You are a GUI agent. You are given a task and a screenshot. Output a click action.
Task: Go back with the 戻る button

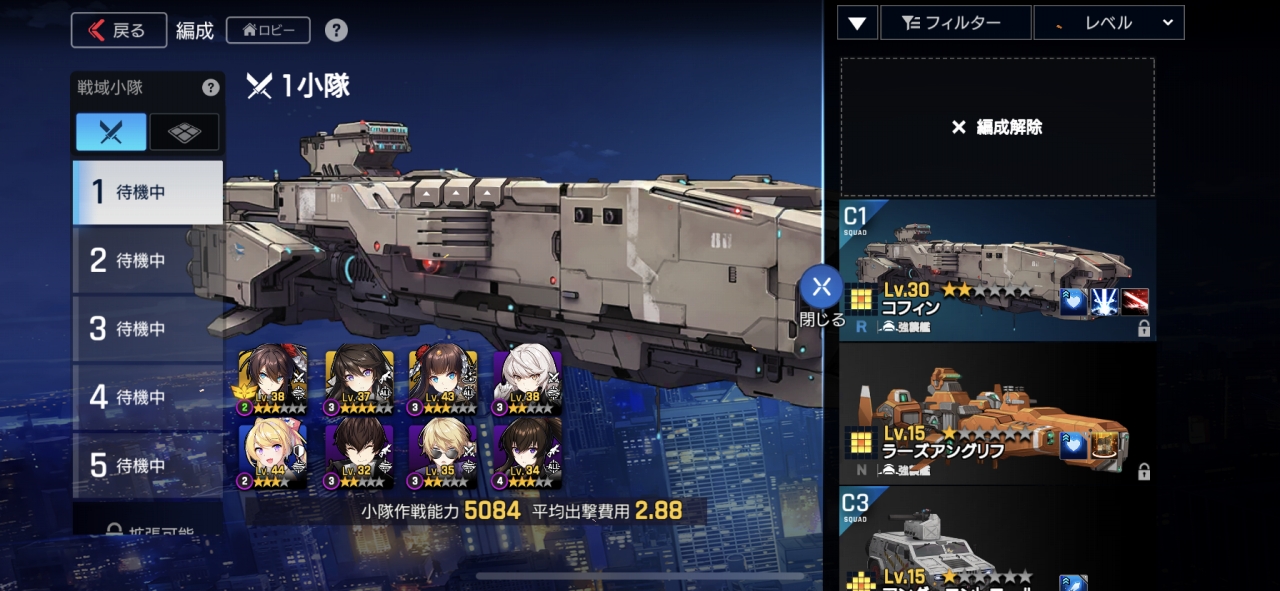(x=119, y=30)
